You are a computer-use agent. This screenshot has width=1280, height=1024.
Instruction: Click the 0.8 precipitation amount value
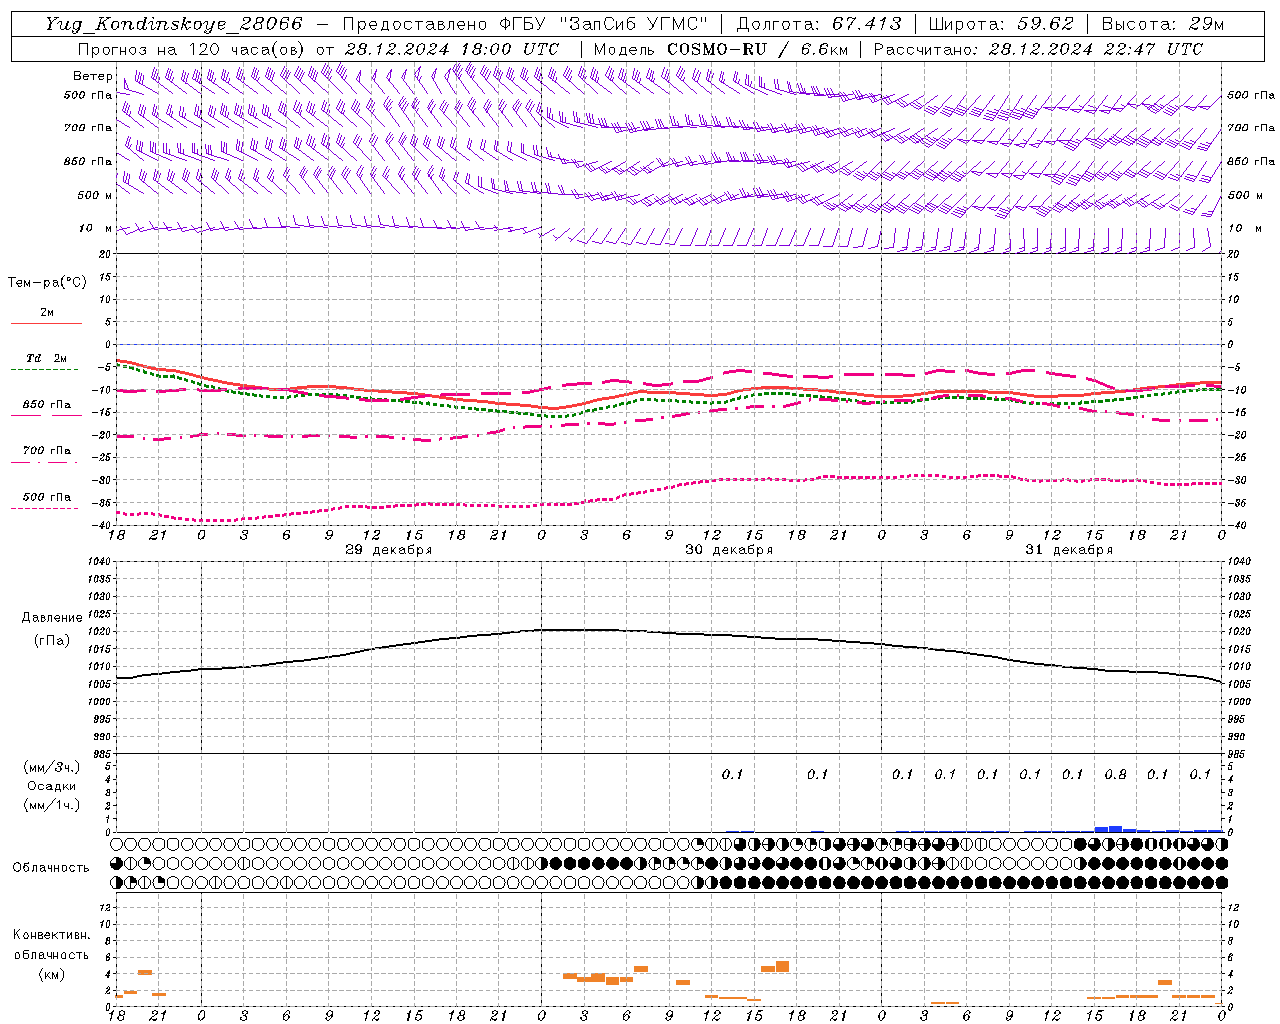[x=1115, y=774]
